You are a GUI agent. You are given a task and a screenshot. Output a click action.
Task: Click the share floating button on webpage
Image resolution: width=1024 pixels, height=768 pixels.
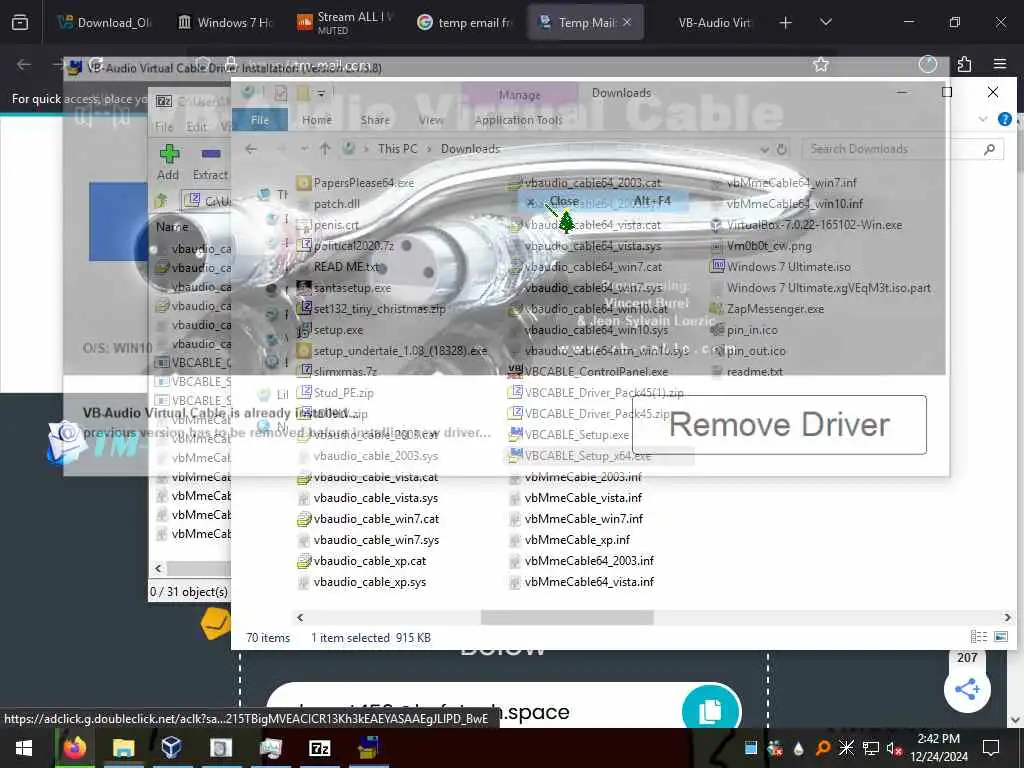[x=967, y=689]
